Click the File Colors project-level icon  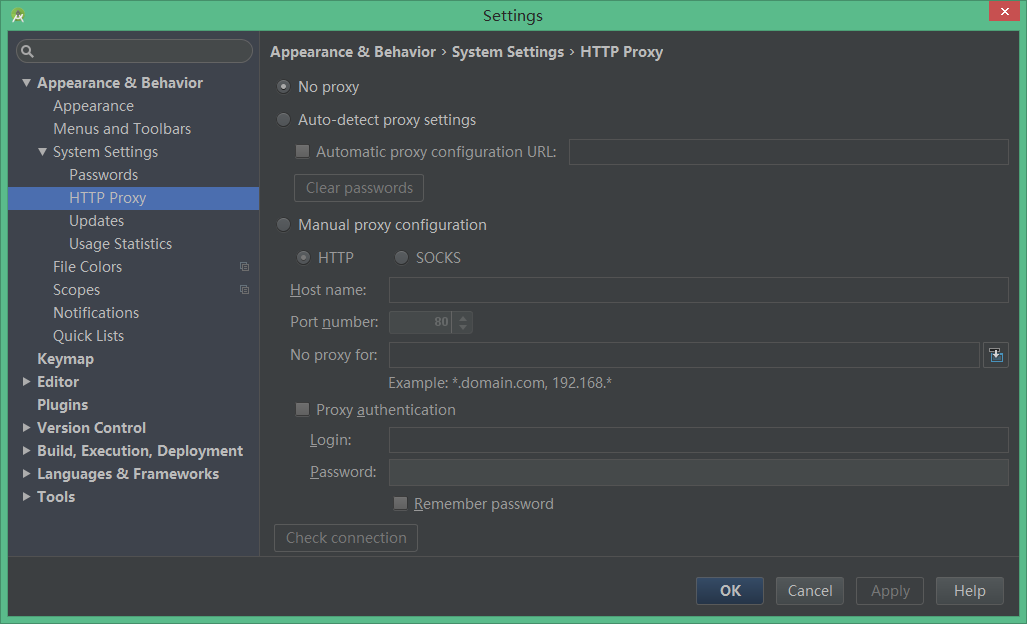pyautogui.click(x=245, y=267)
